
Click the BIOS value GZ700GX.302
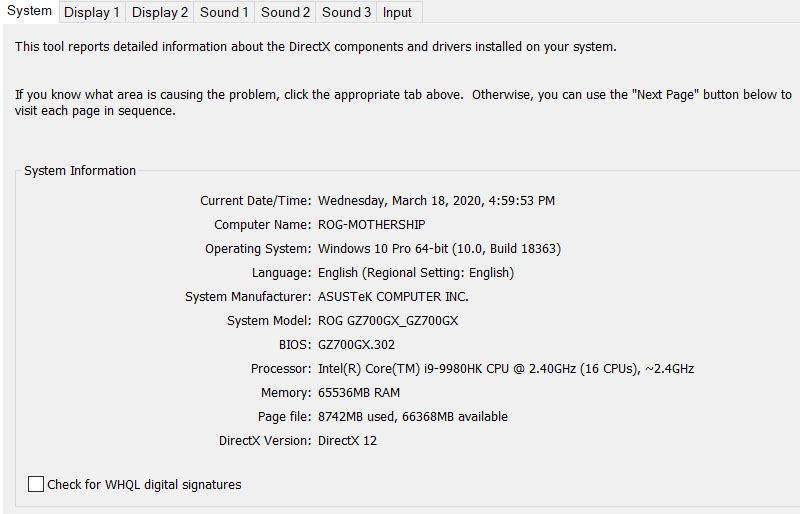356,344
